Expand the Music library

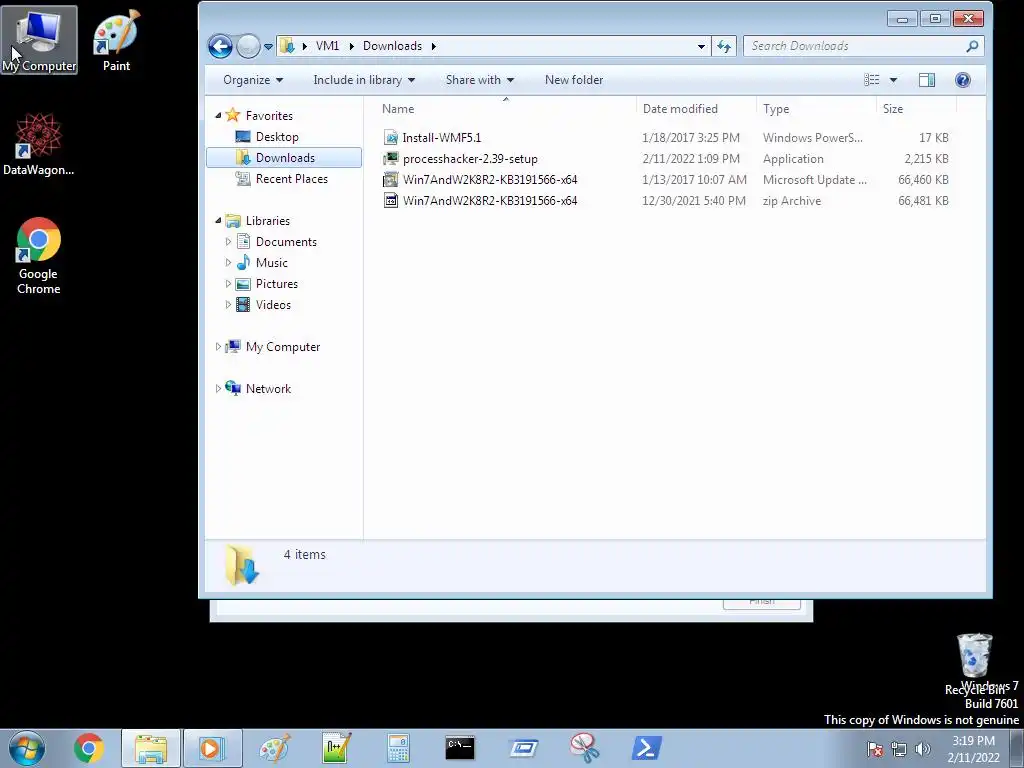pos(228,263)
